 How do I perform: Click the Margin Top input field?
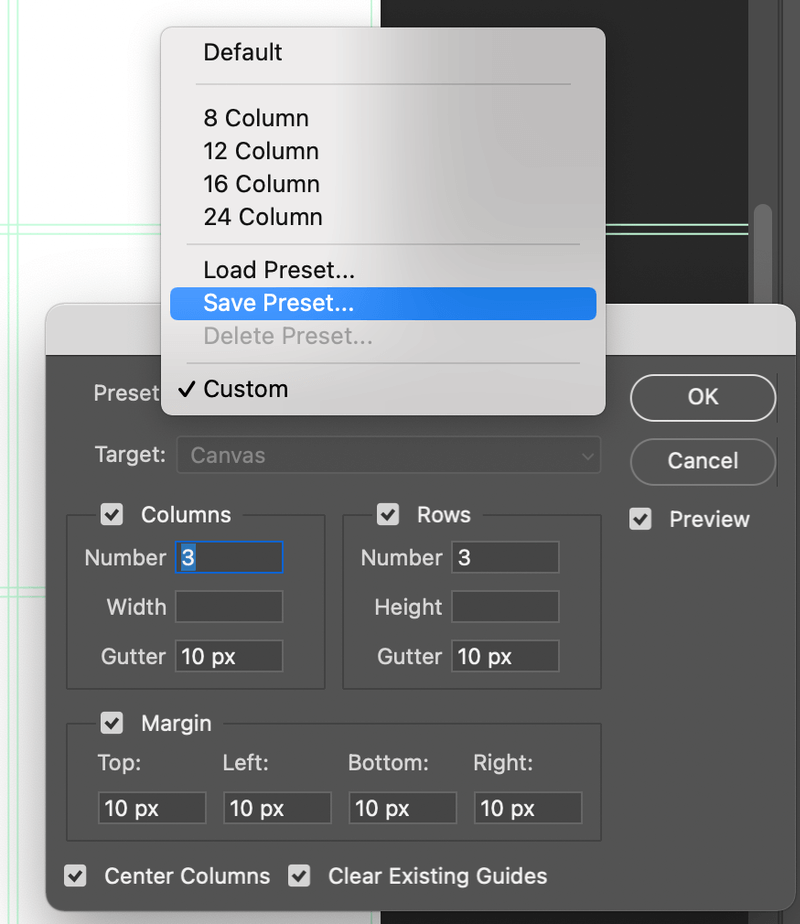click(152, 808)
